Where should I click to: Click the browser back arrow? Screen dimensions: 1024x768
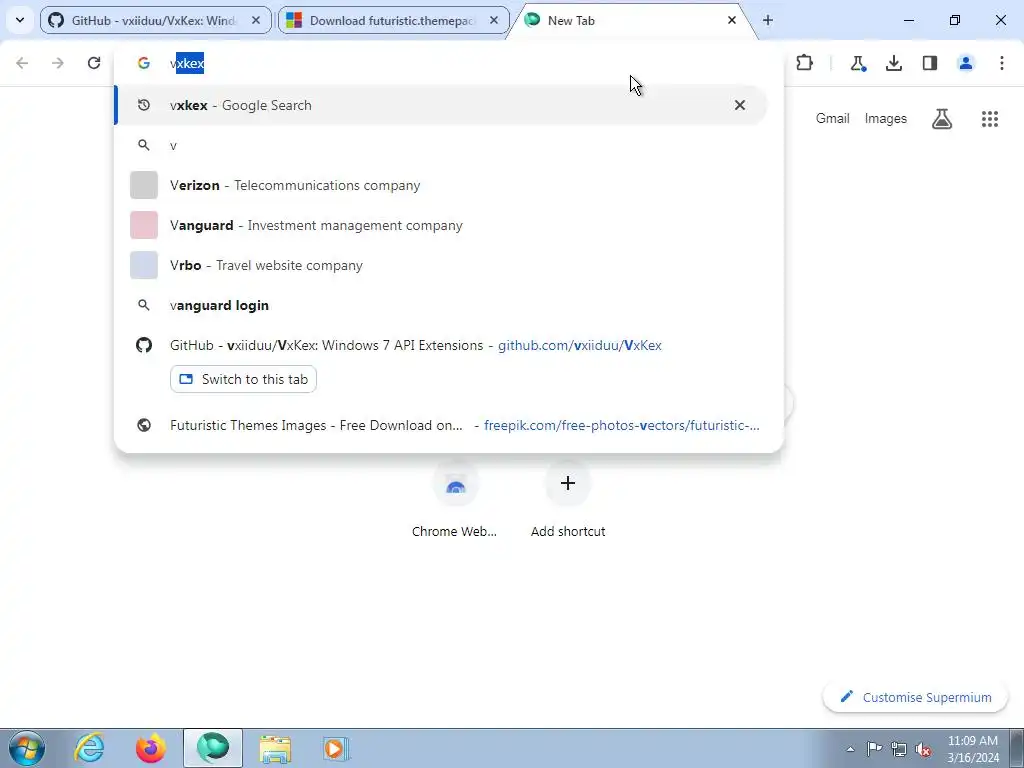[22, 63]
